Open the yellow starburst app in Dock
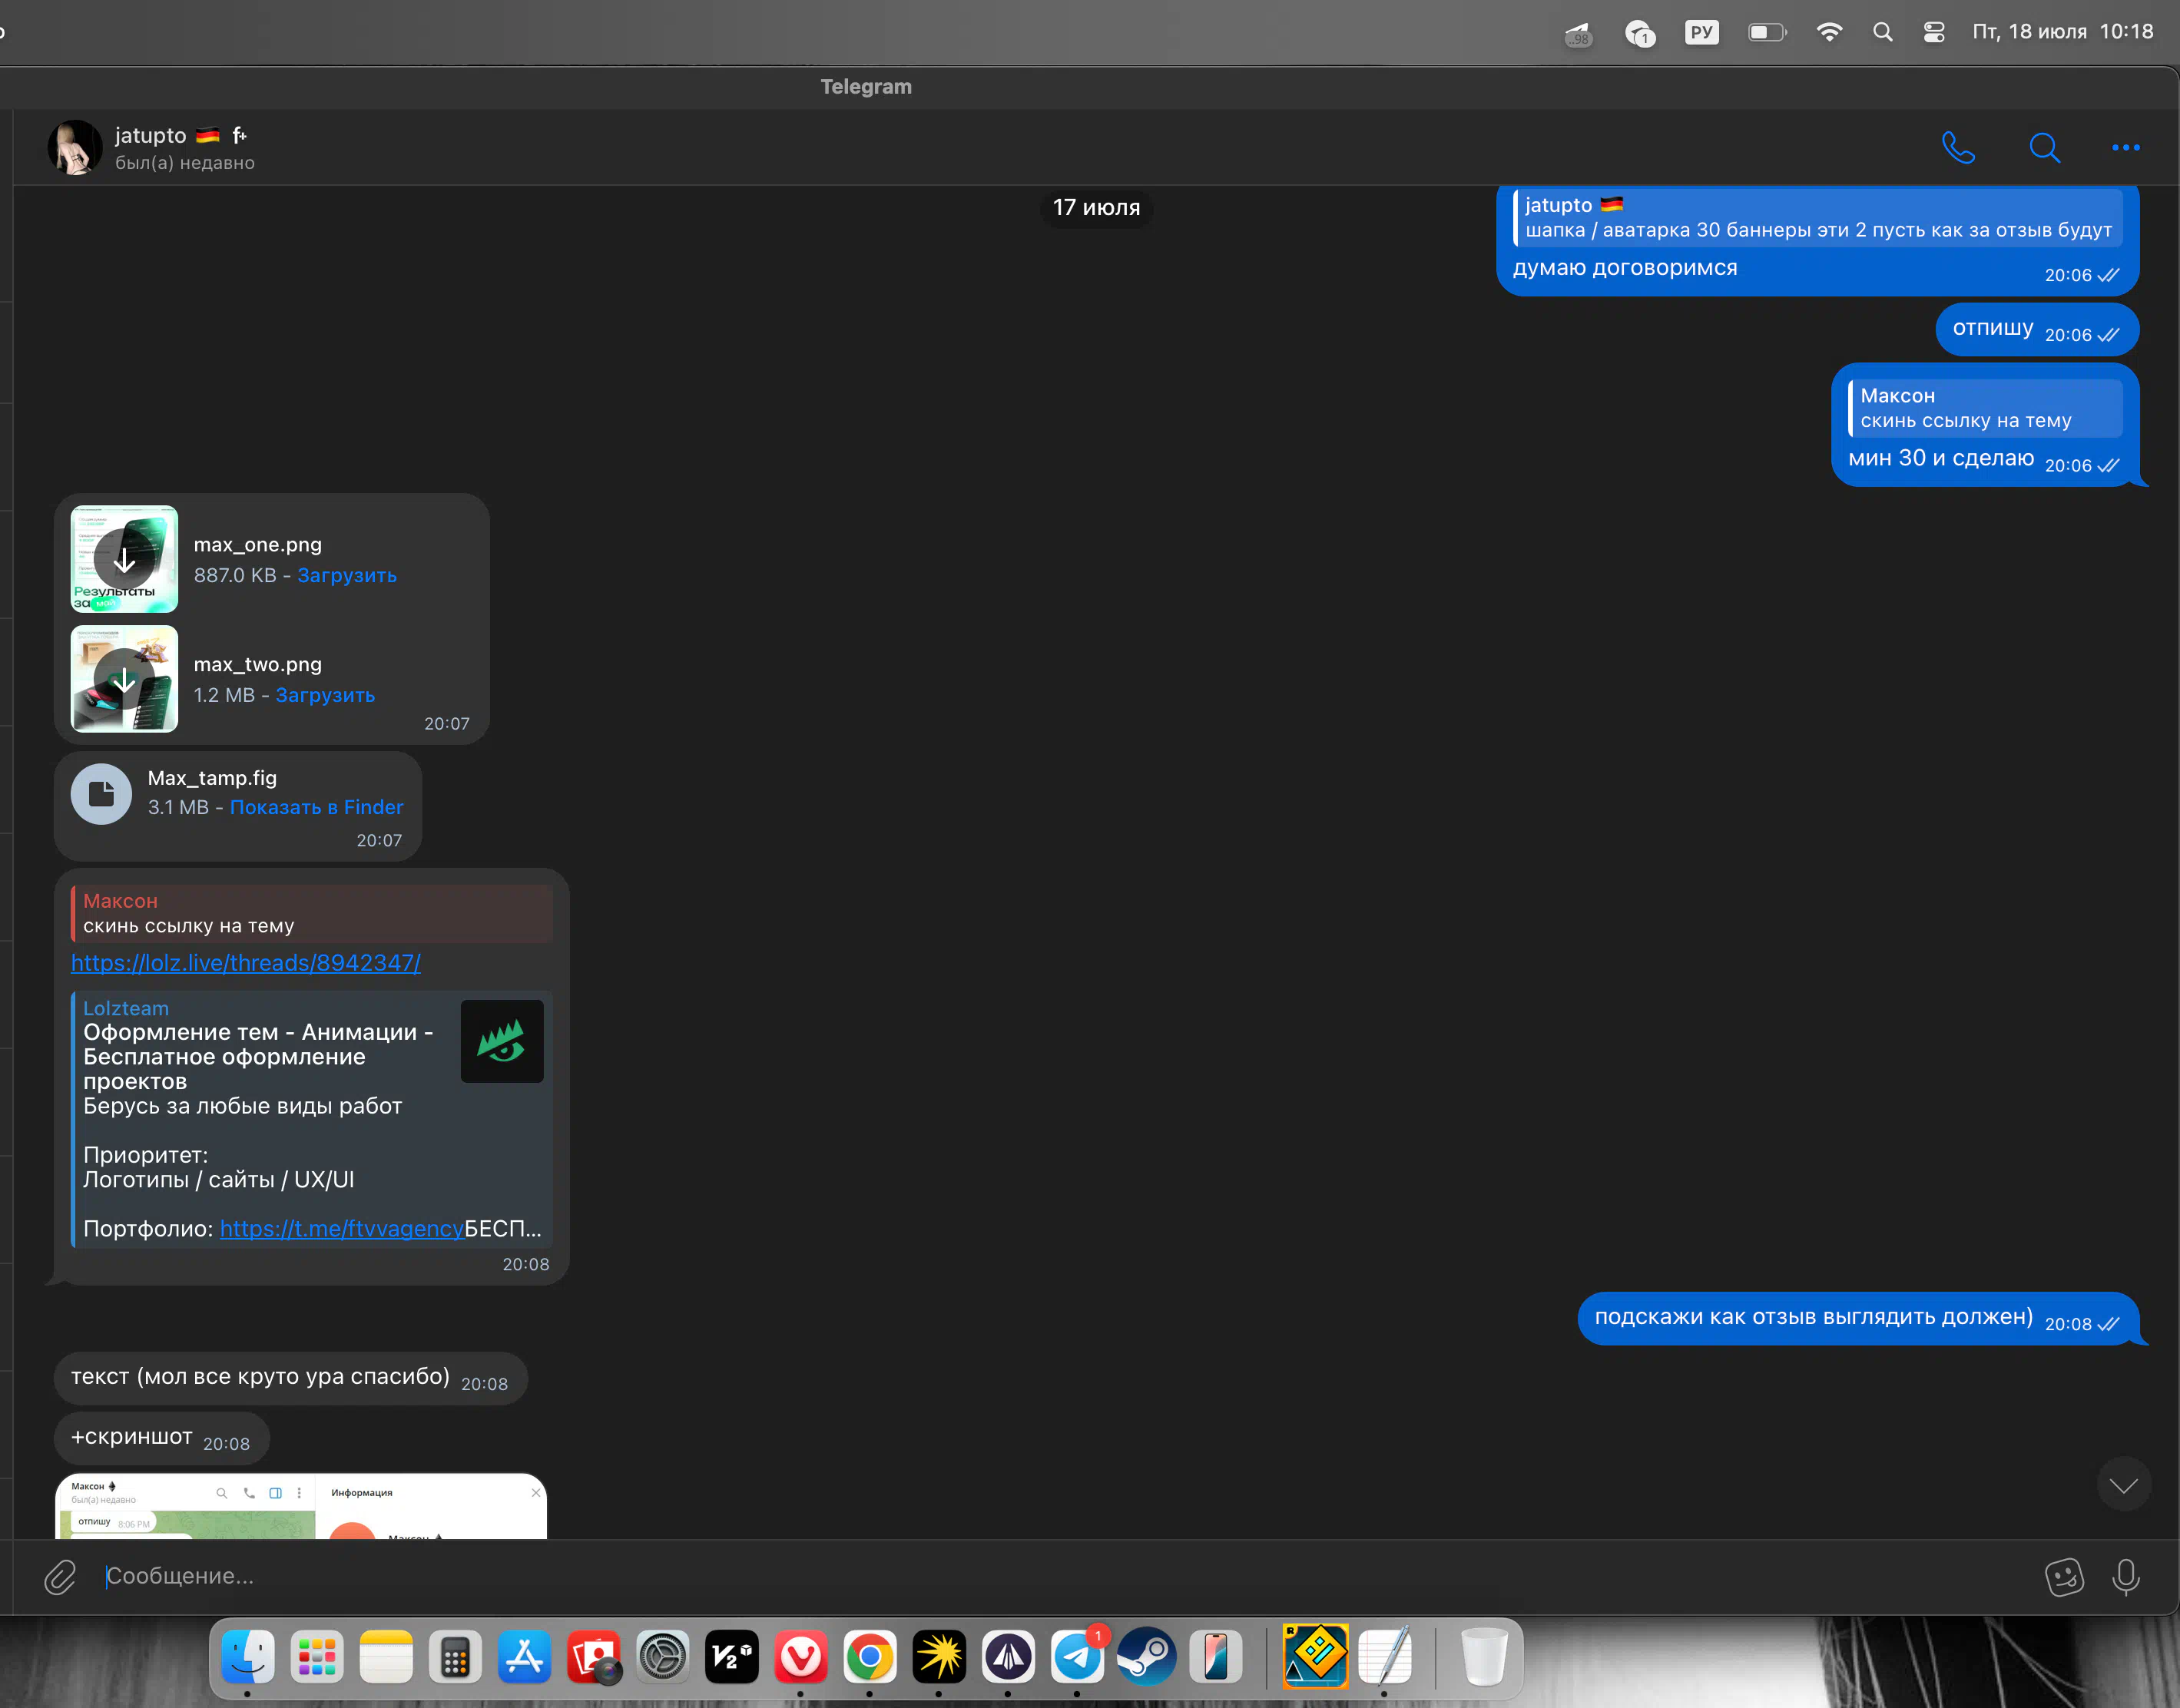Screen dimensions: 2180x1708 (x=938, y=1657)
